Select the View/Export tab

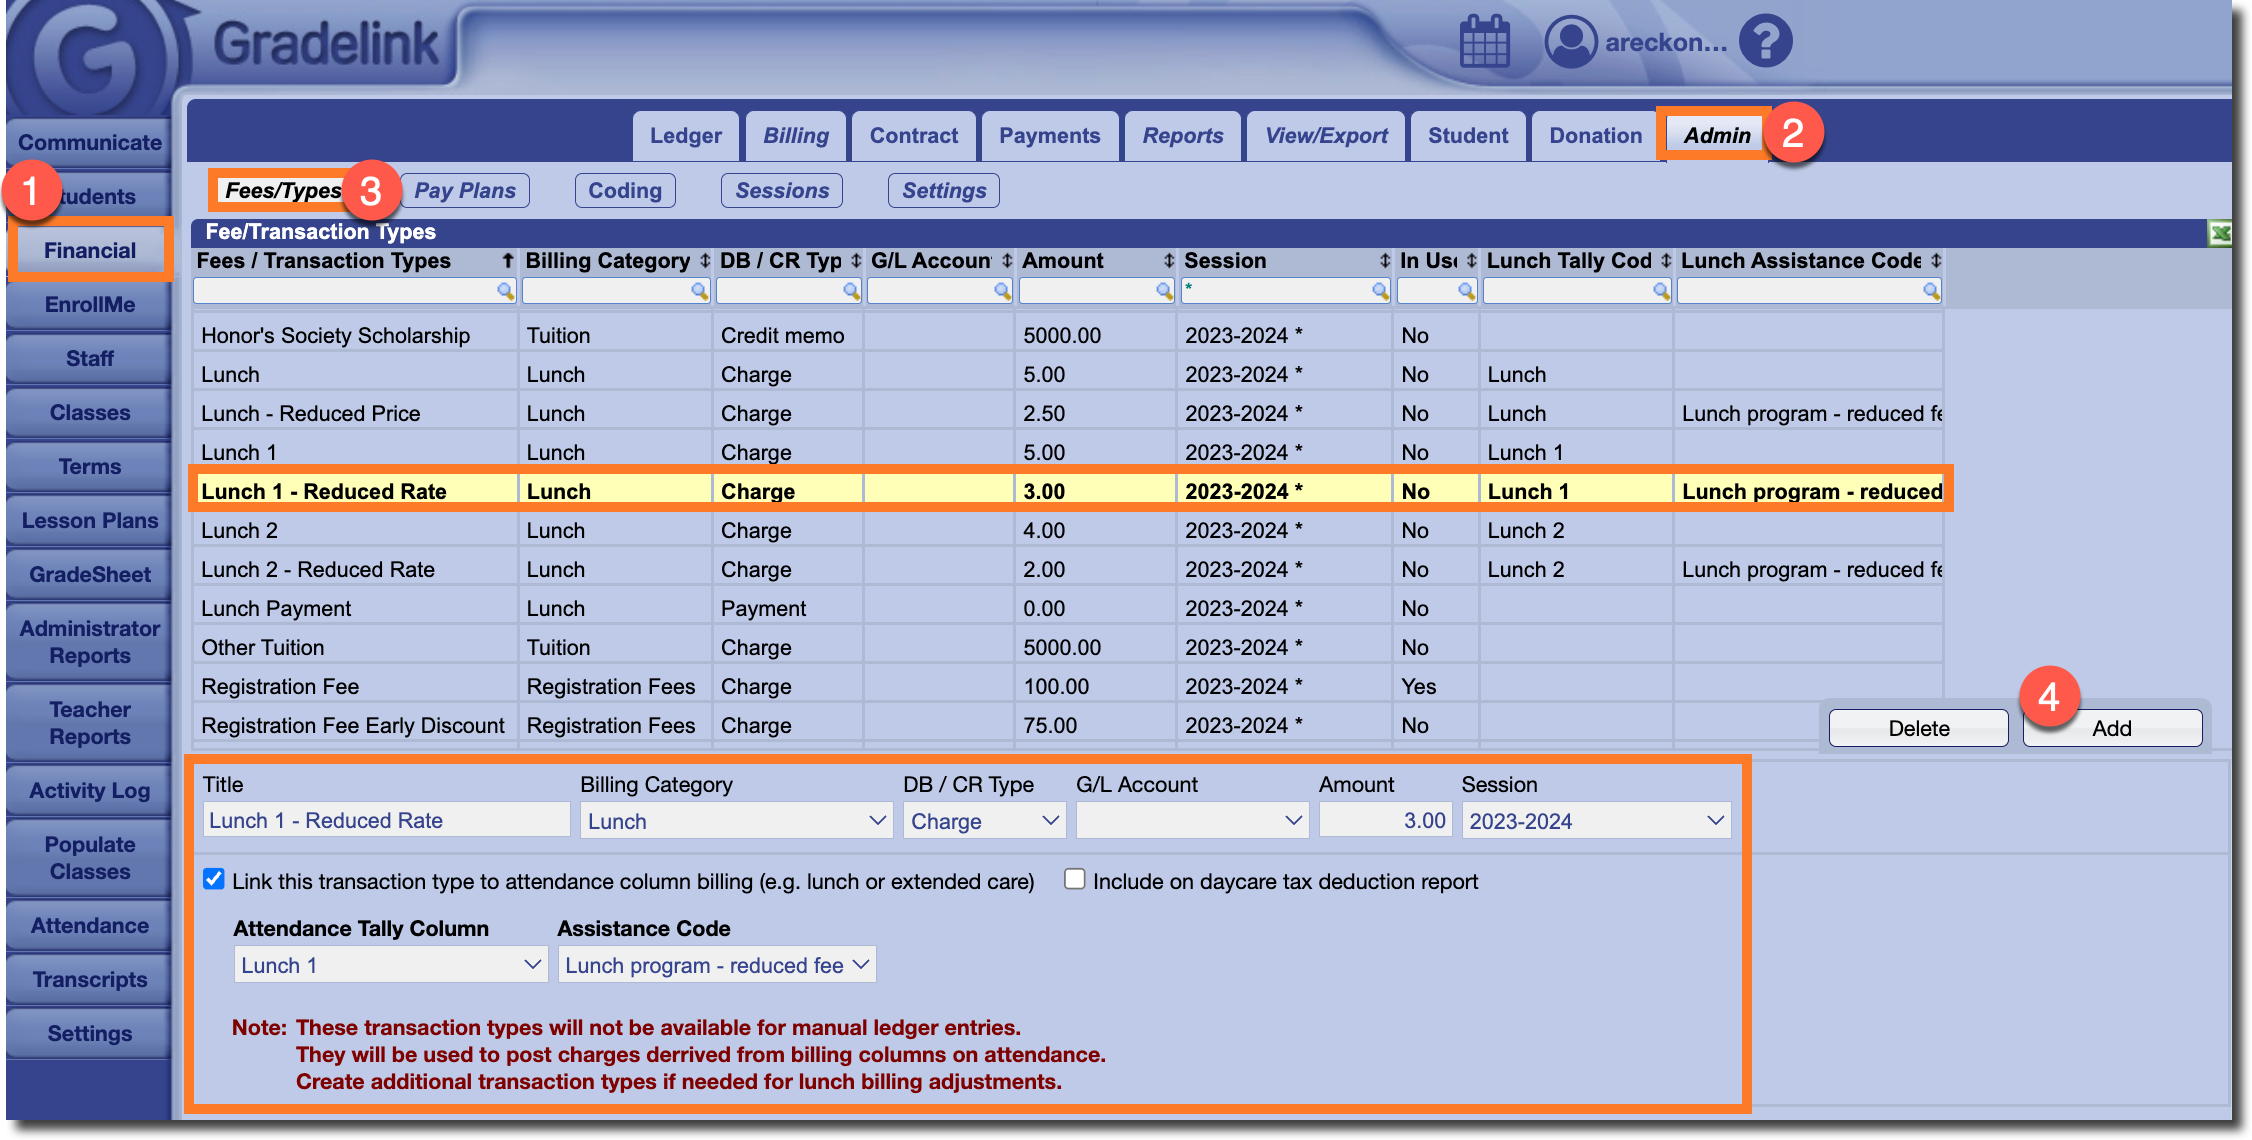coord(1327,136)
